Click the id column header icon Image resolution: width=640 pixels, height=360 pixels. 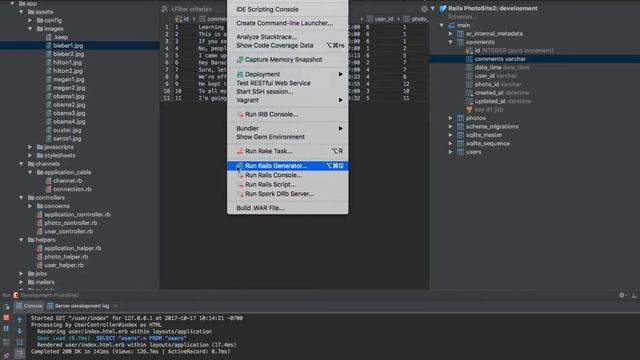pos(178,19)
